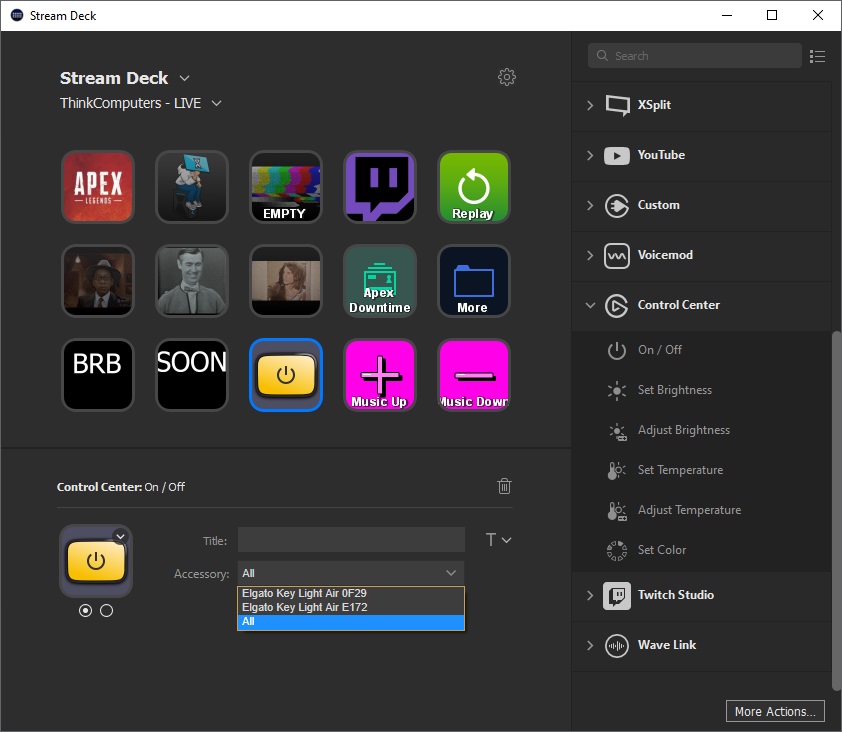Select the yellow power button key
The image size is (842, 732).
pos(286,375)
